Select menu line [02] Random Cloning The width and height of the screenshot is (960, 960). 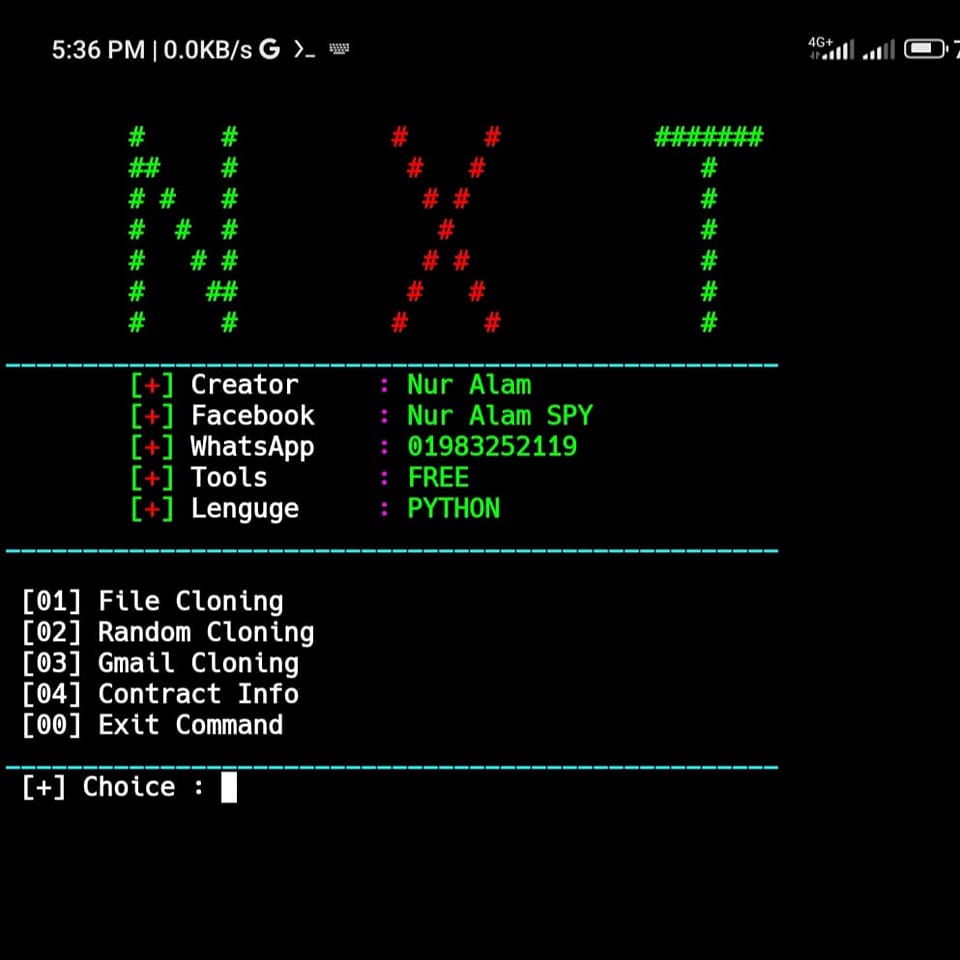tap(168, 632)
